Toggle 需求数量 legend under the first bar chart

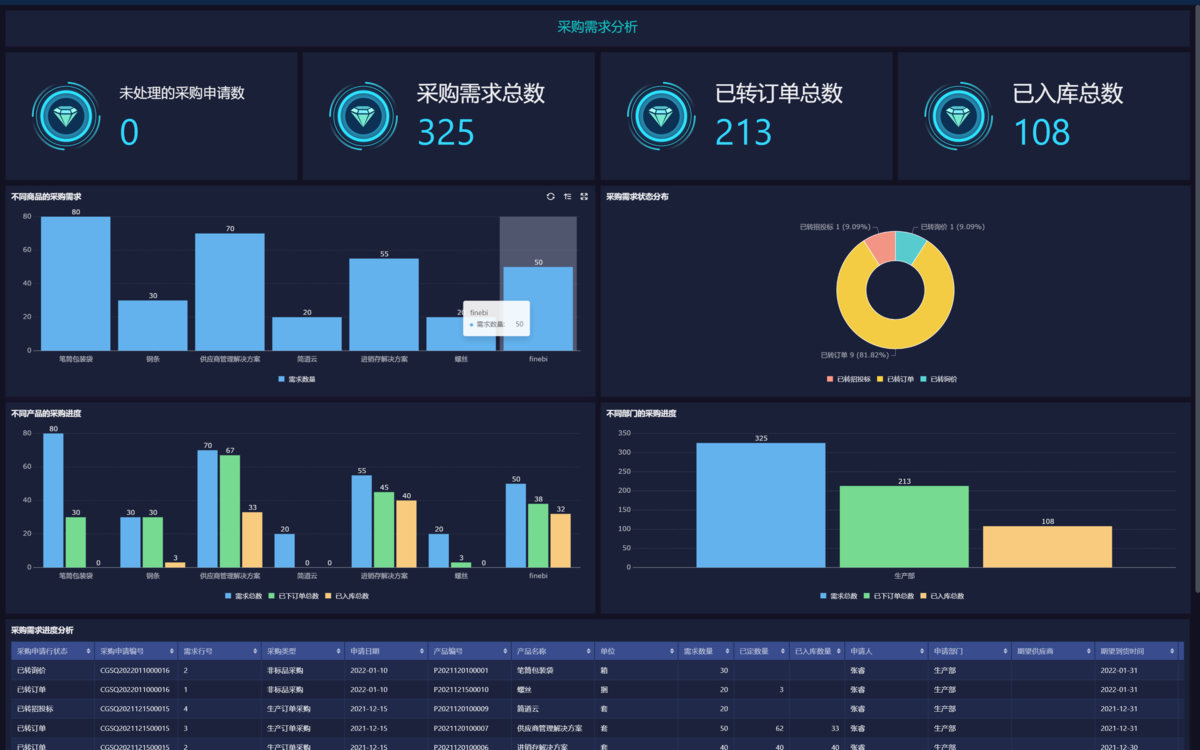[298, 379]
